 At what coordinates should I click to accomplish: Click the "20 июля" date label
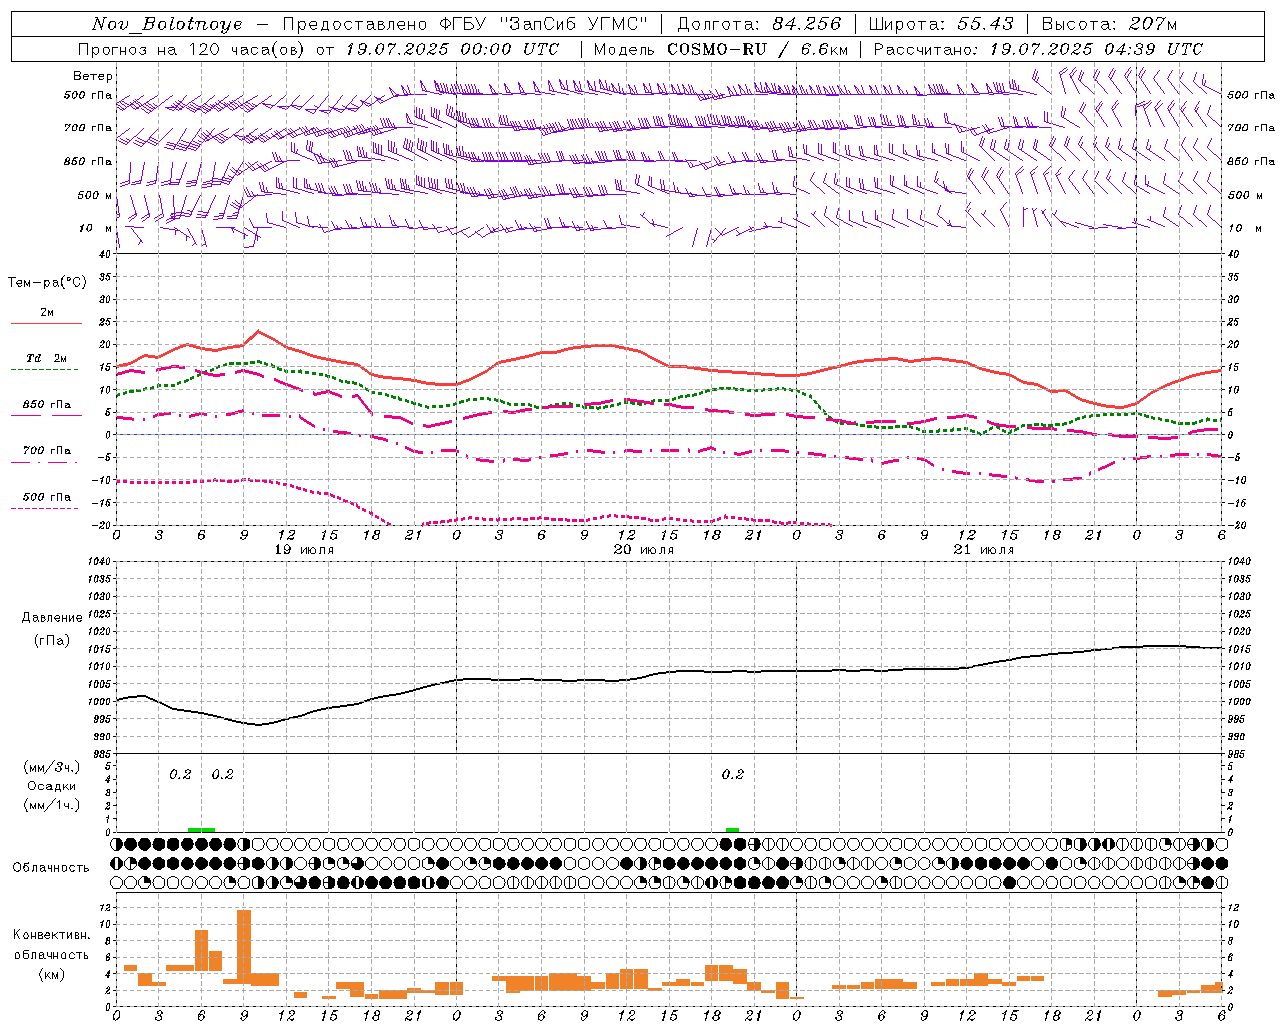(x=644, y=550)
